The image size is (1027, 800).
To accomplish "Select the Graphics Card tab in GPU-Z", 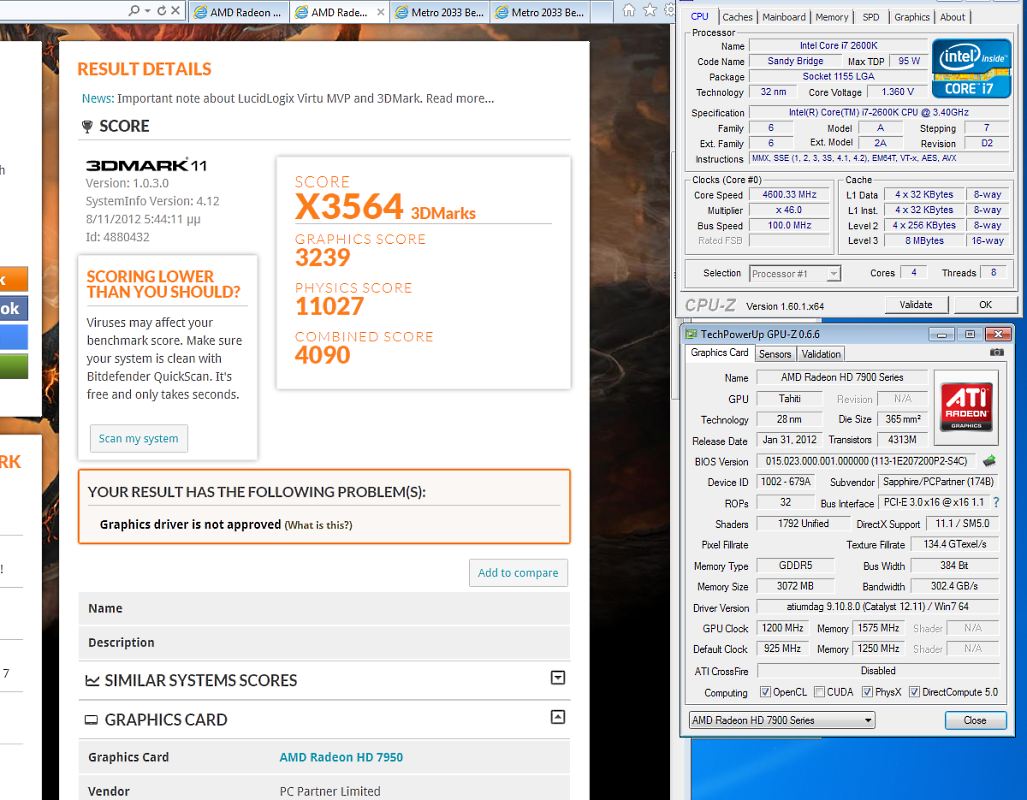I will point(719,352).
